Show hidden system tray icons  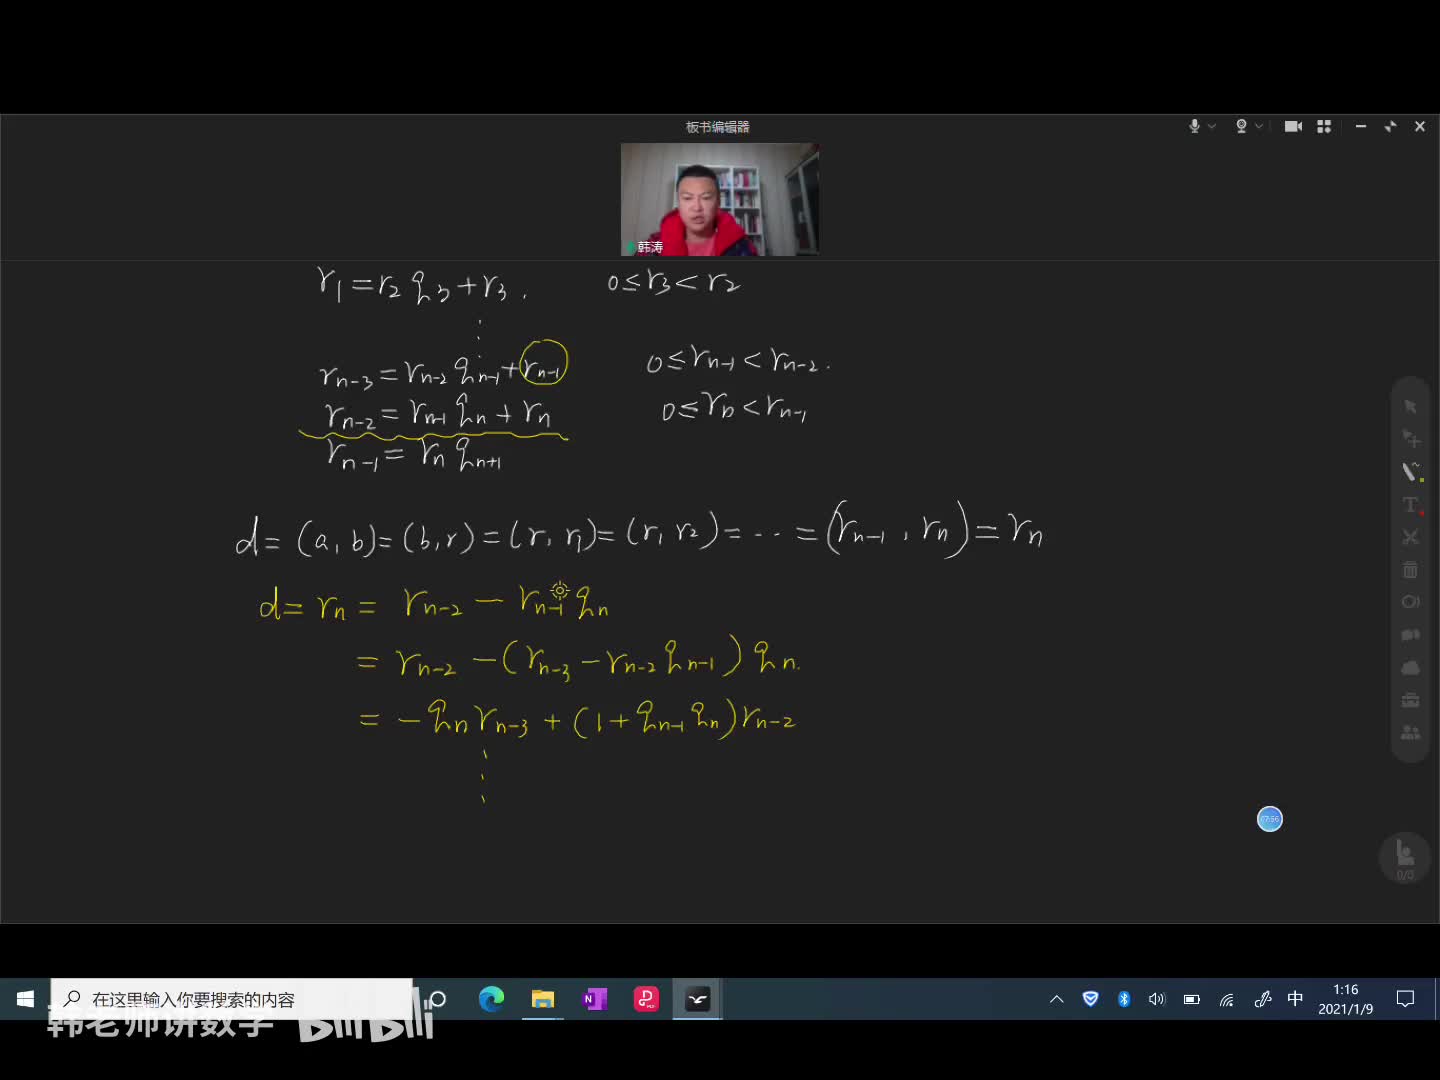tap(1056, 999)
